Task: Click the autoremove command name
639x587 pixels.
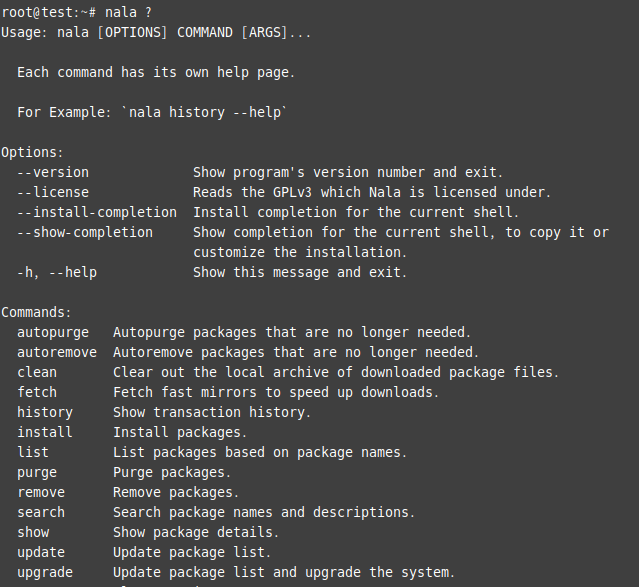Action: [57, 352]
